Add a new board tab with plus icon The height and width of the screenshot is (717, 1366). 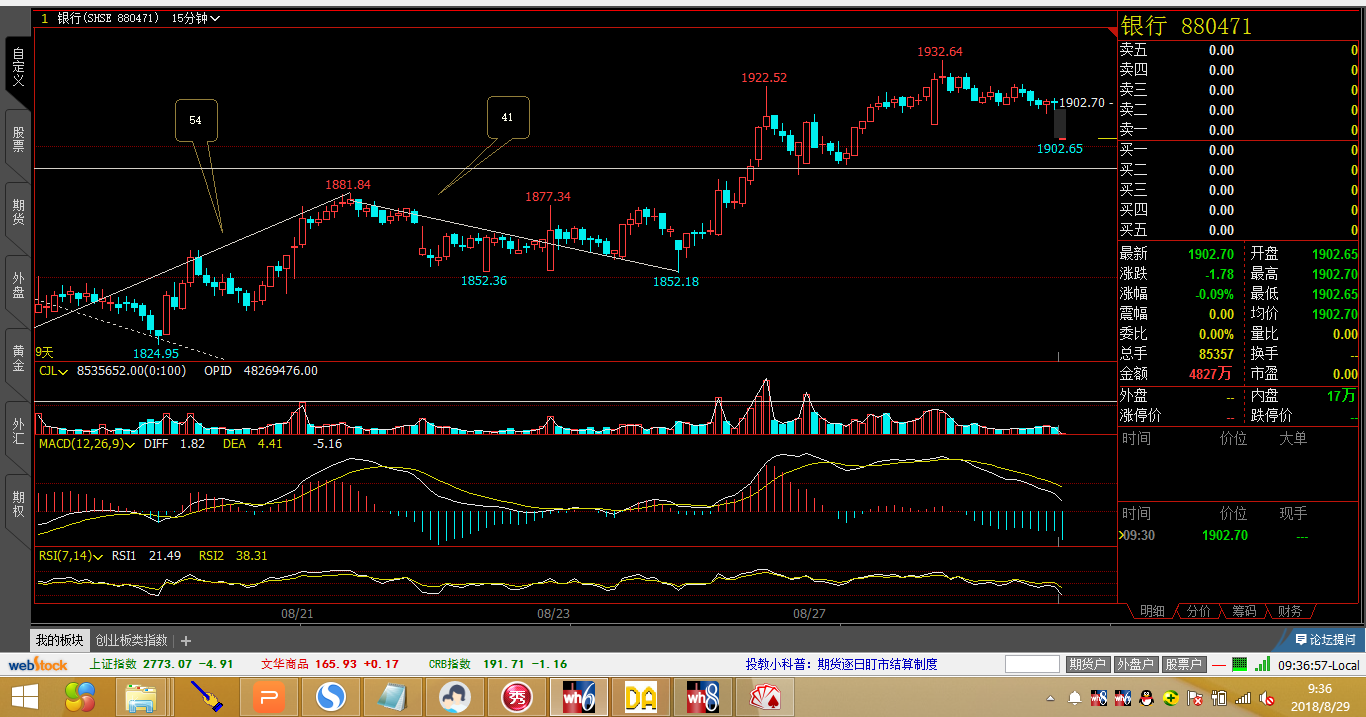tap(186, 640)
